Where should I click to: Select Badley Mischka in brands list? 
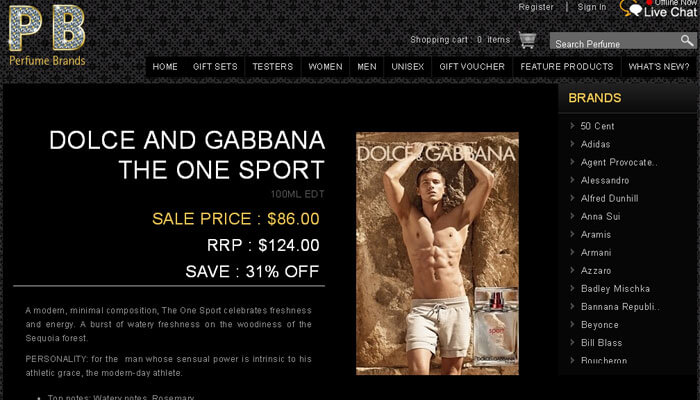(615, 289)
